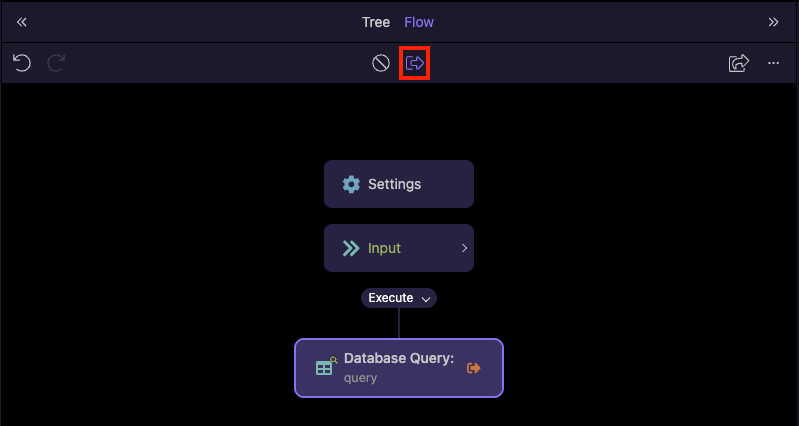Open the share icon in the toolbar
Screen dimensions: 799x426
pyautogui.click(x=738, y=63)
